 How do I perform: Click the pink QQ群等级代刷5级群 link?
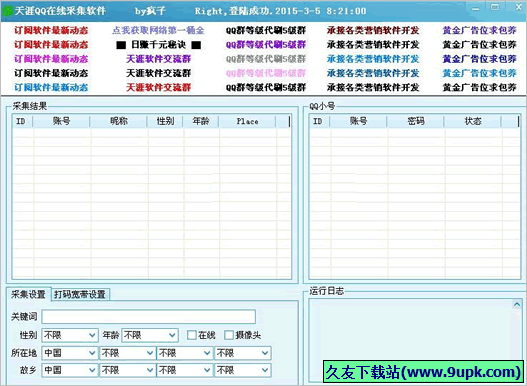(266, 73)
